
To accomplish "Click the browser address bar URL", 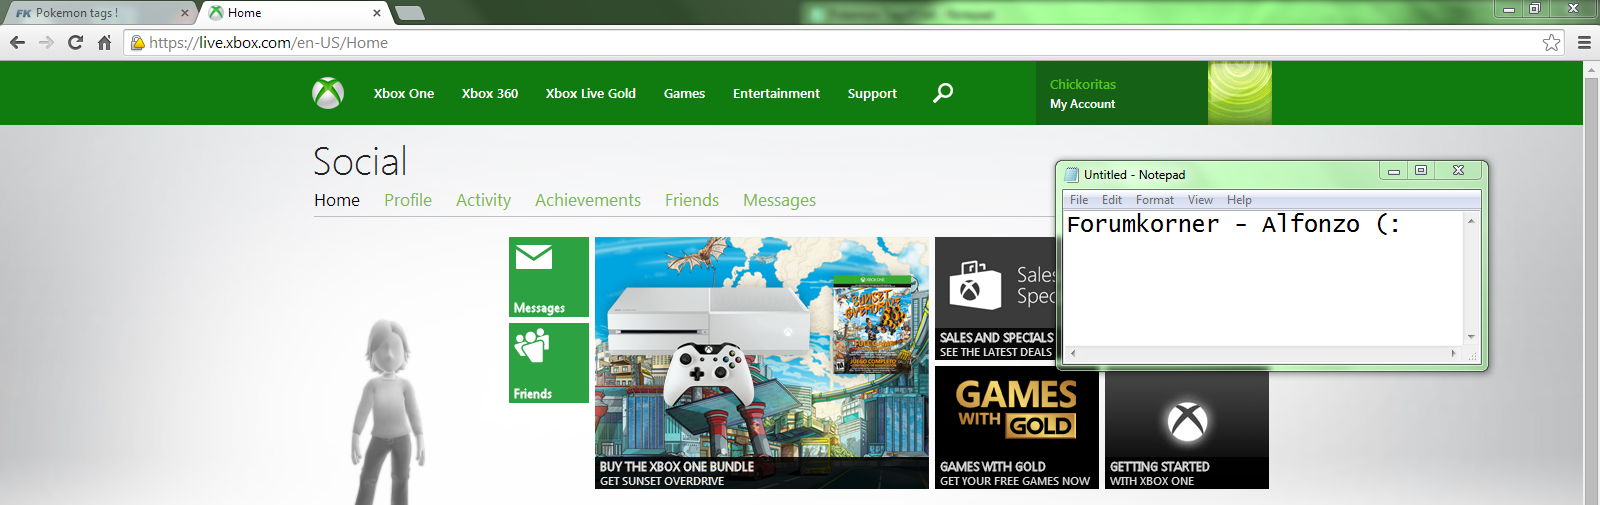I will pyautogui.click(x=268, y=42).
